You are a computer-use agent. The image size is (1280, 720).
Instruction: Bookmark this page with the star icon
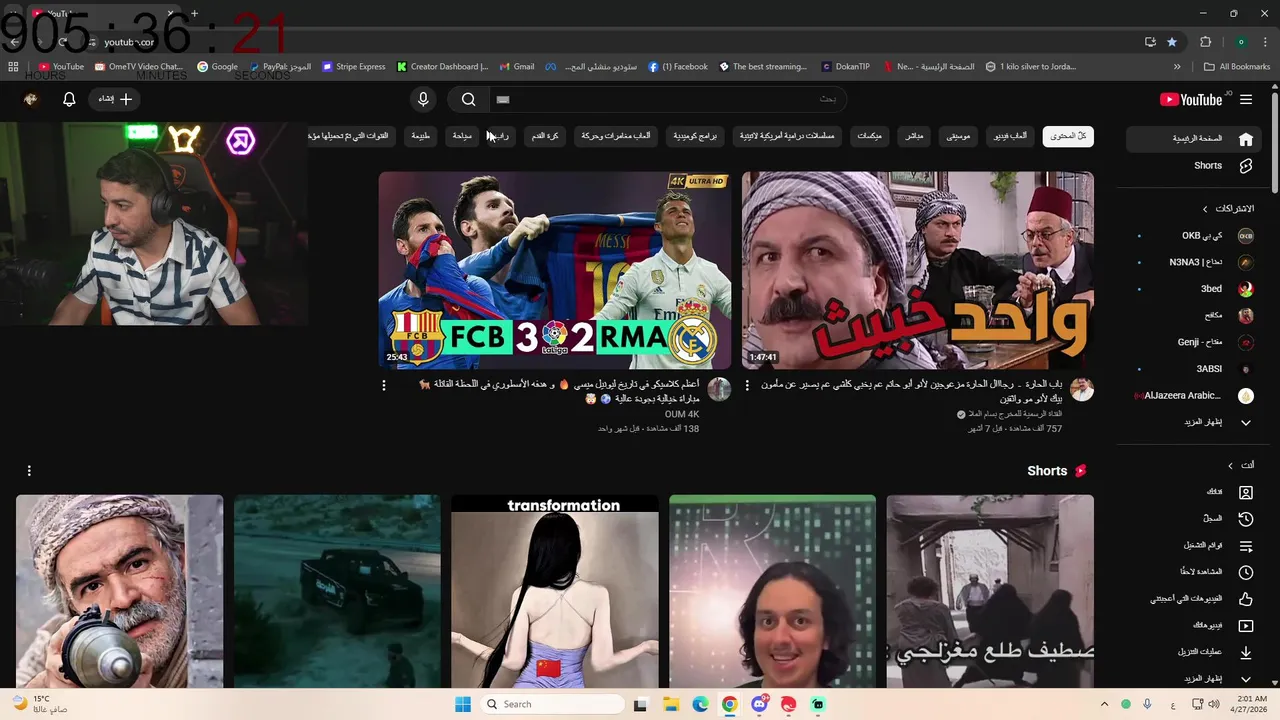(1172, 42)
